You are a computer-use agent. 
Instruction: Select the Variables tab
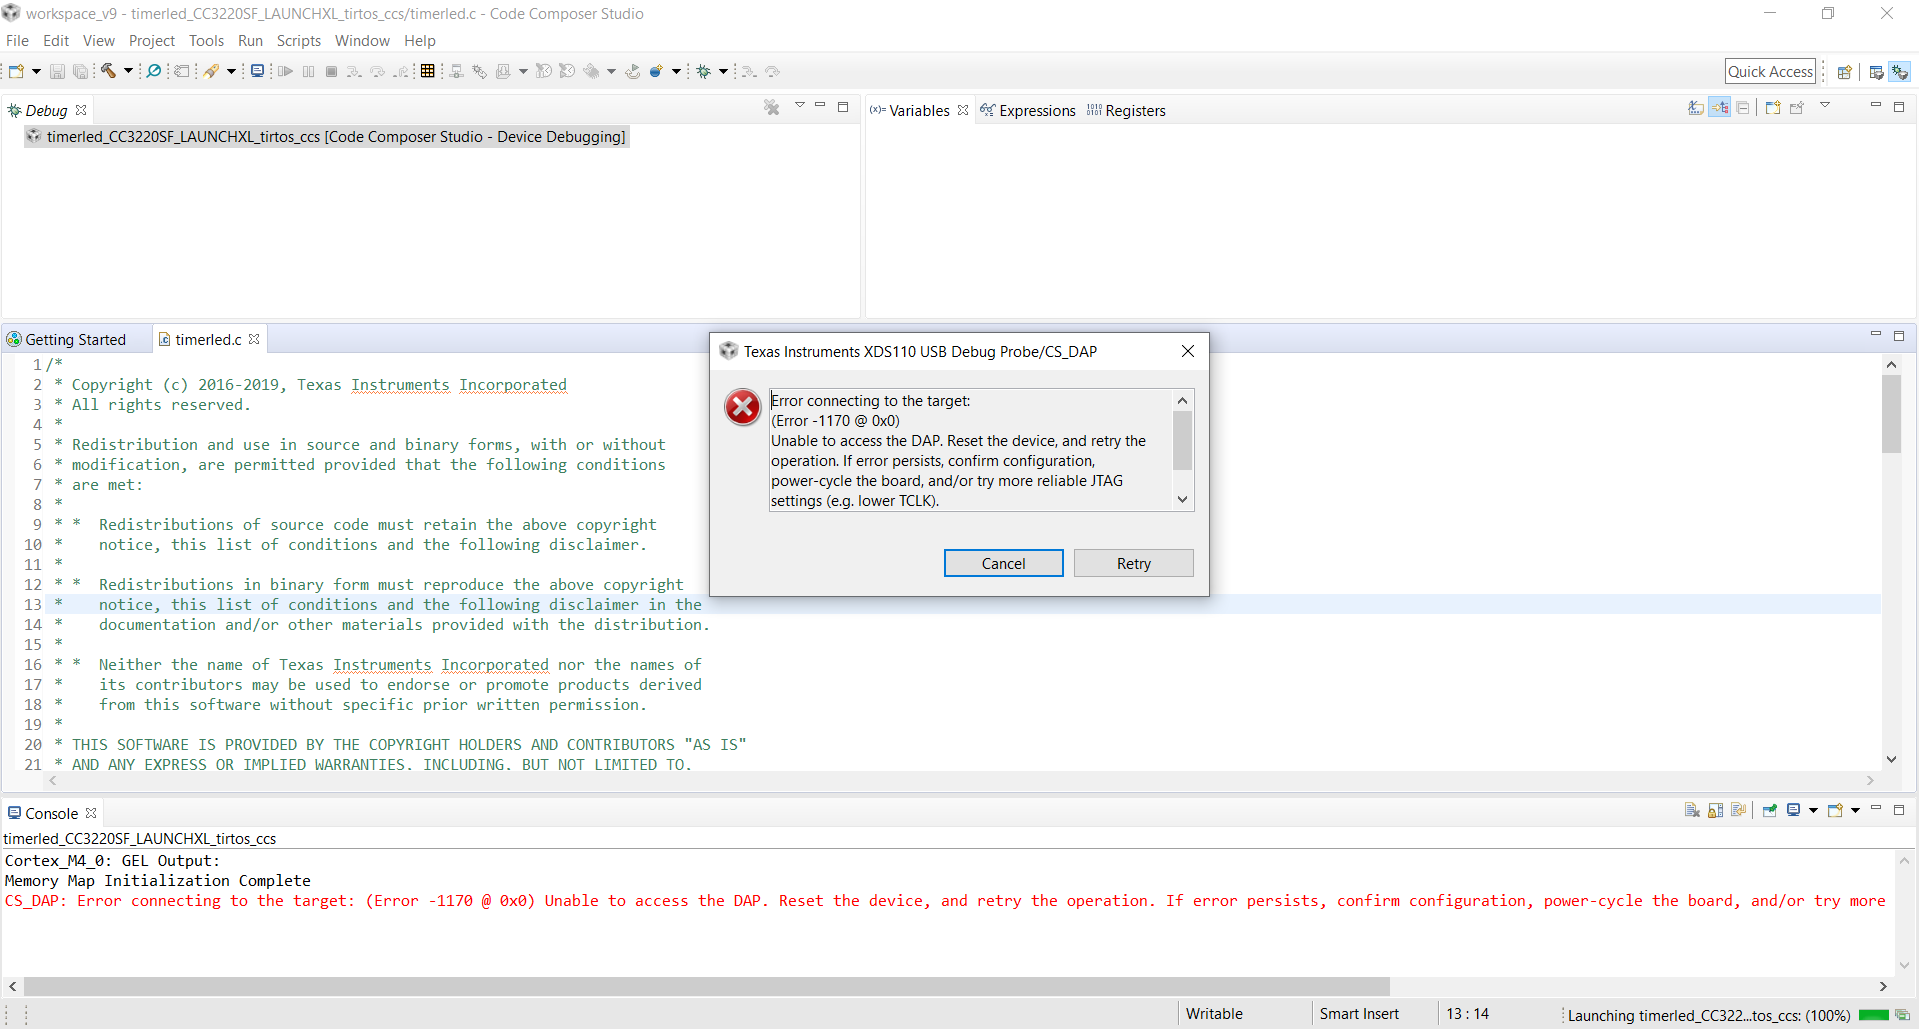pos(919,110)
